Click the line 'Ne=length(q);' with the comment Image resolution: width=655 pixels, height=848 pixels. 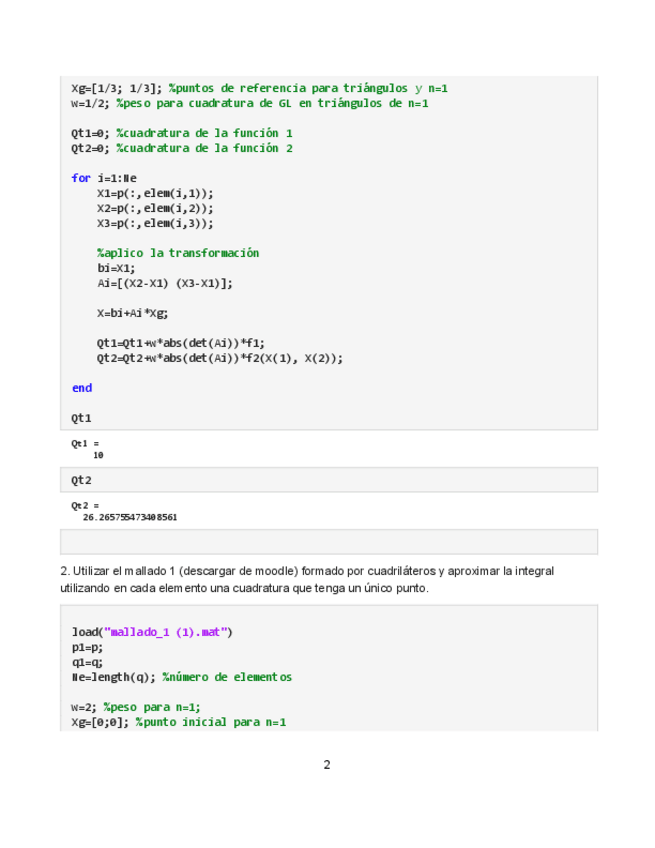click(x=181, y=677)
